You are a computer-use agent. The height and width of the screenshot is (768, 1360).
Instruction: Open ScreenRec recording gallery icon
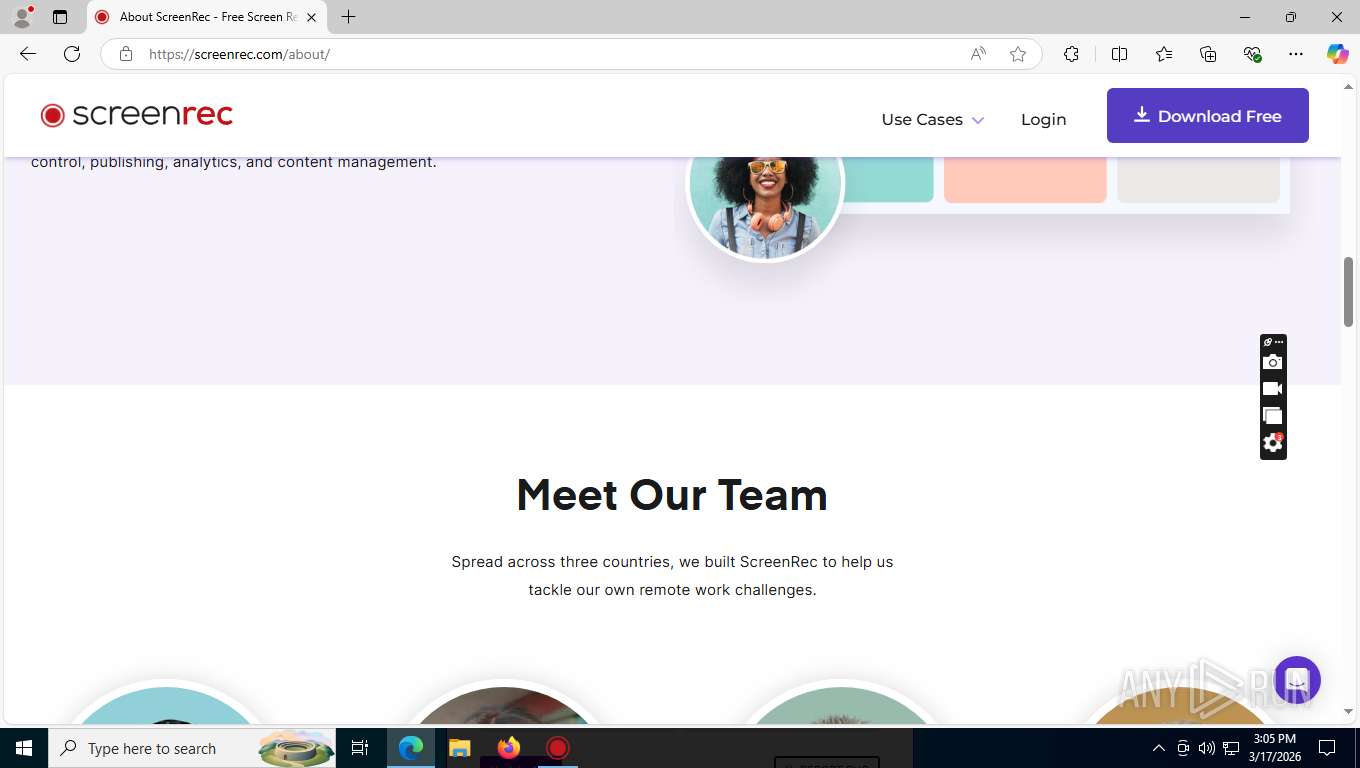click(1272, 416)
